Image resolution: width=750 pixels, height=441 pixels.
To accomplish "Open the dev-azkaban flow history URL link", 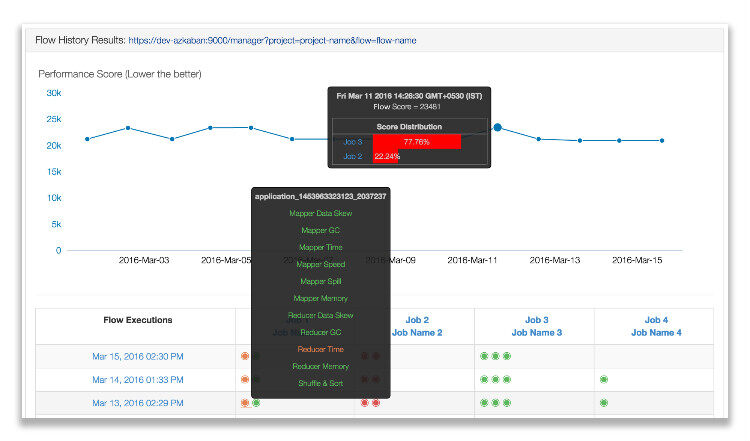I will [x=272, y=41].
